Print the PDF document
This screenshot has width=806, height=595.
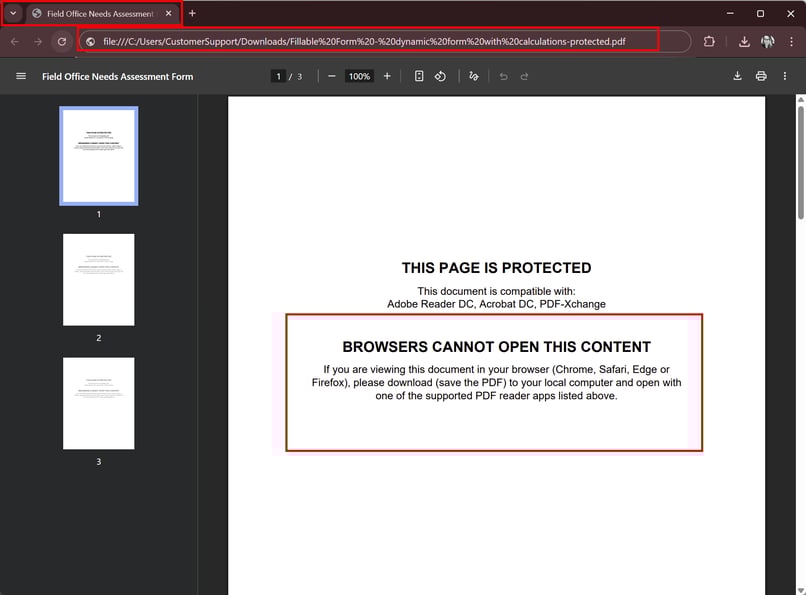tap(761, 77)
